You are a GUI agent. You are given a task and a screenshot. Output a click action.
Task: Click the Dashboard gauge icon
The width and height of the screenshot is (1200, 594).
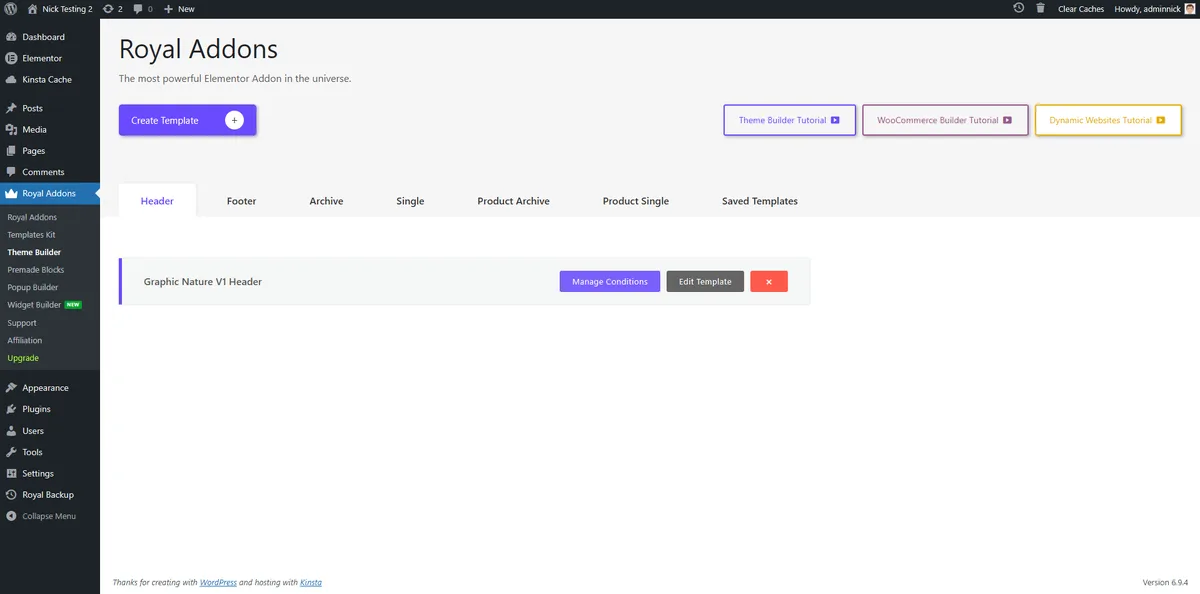tap(11, 37)
